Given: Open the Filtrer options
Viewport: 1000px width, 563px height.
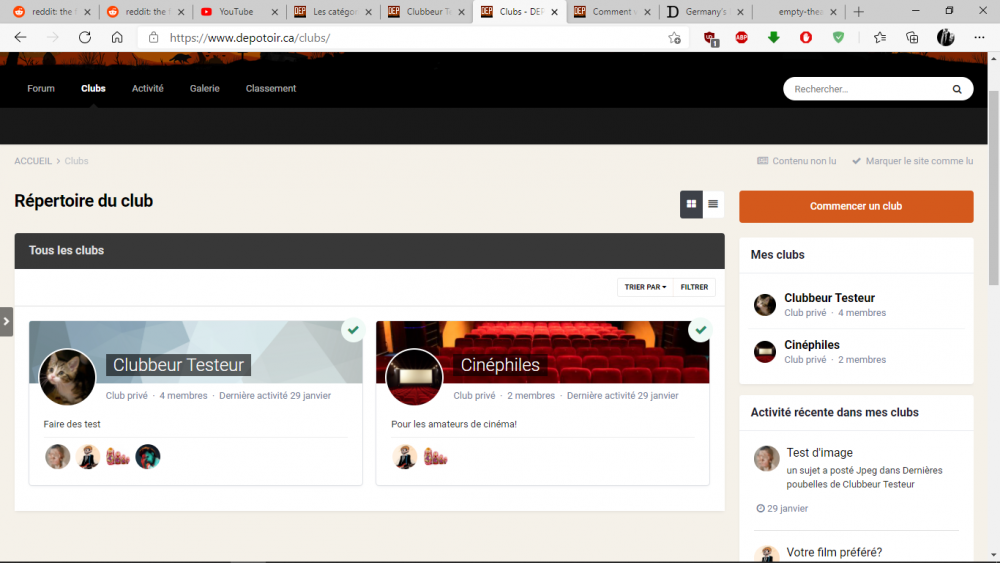Looking at the screenshot, I should click(694, 287).
